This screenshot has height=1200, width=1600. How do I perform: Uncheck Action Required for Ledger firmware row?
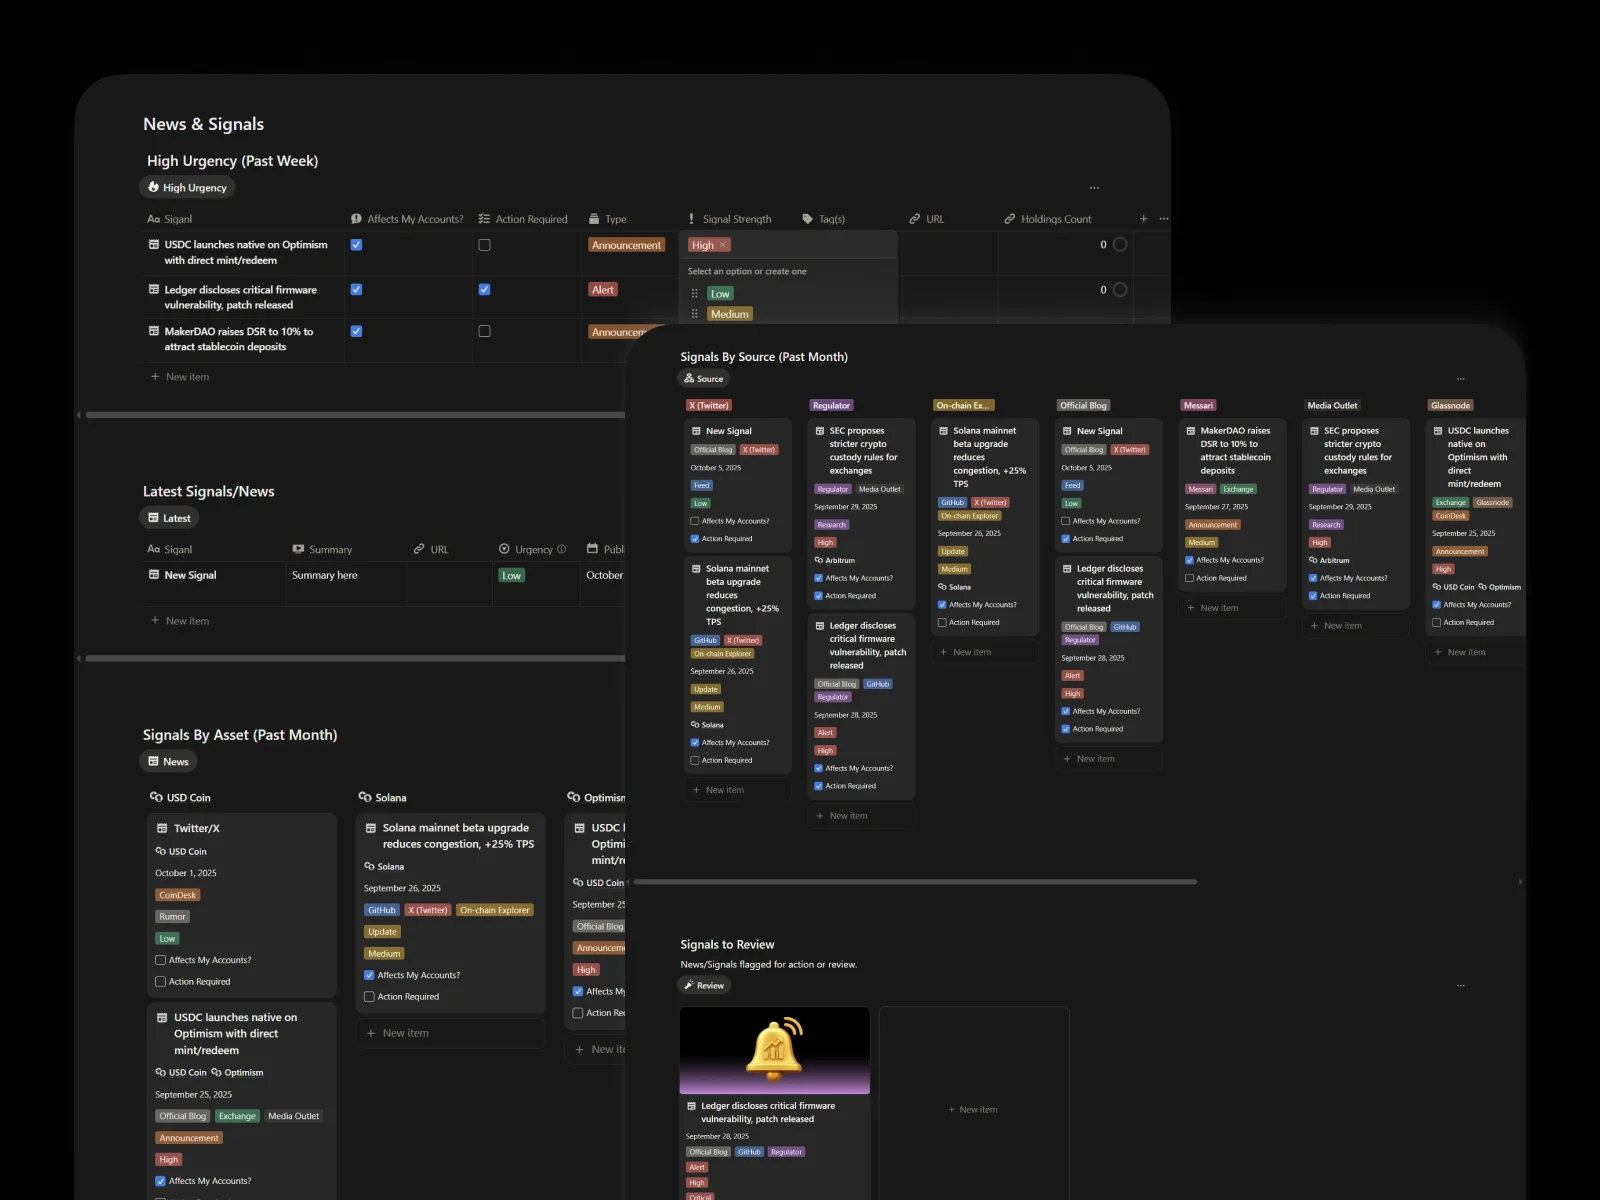(x=484, y=290)
